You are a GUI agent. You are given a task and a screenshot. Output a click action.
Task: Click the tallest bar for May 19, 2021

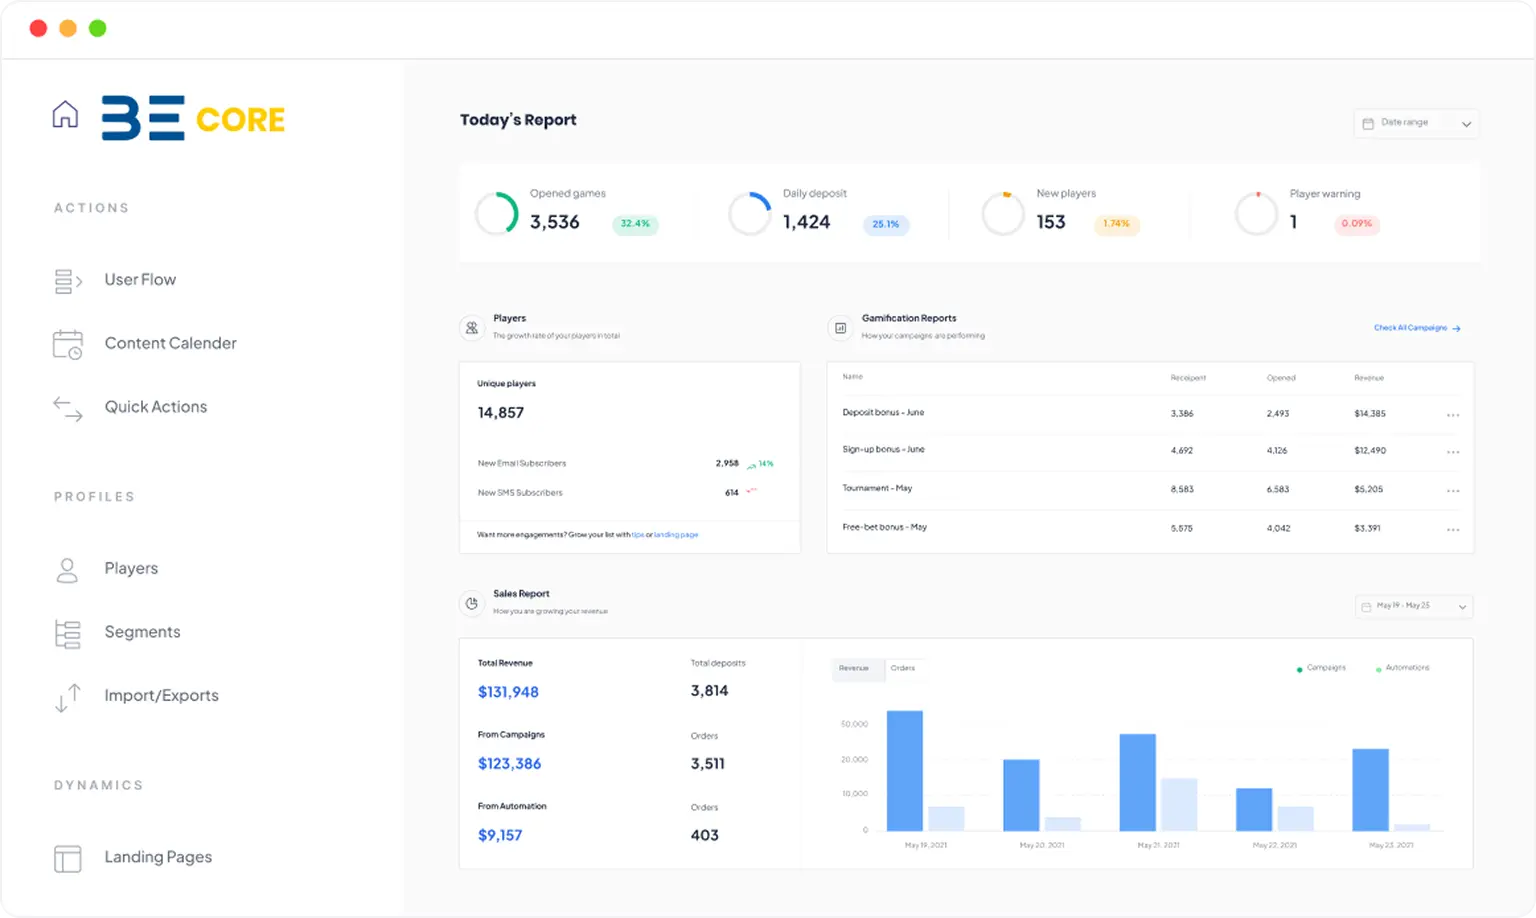[x=905, y=770]
